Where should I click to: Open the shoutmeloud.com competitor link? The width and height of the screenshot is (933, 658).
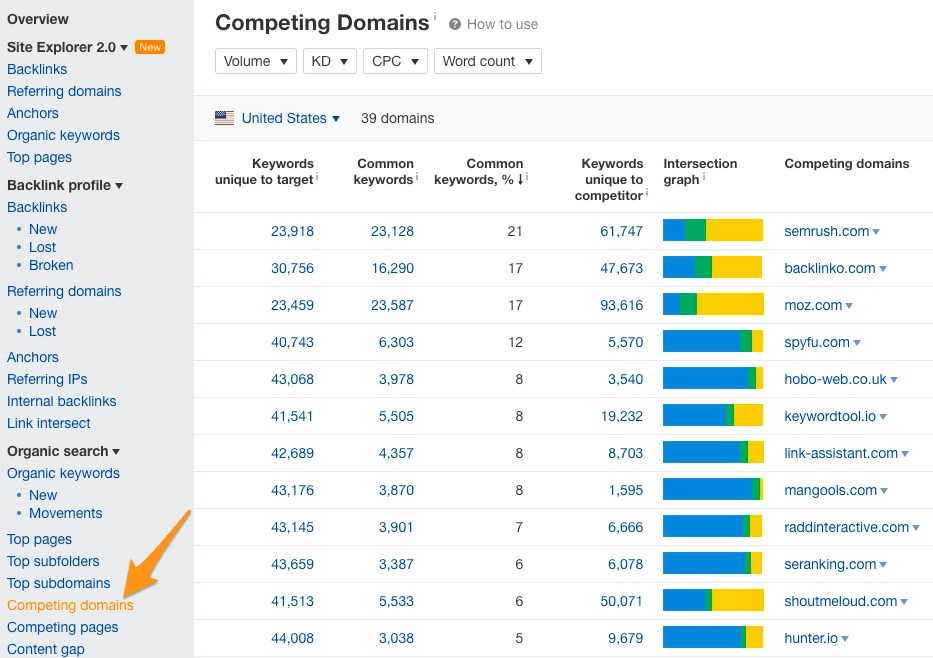(841, 601)
